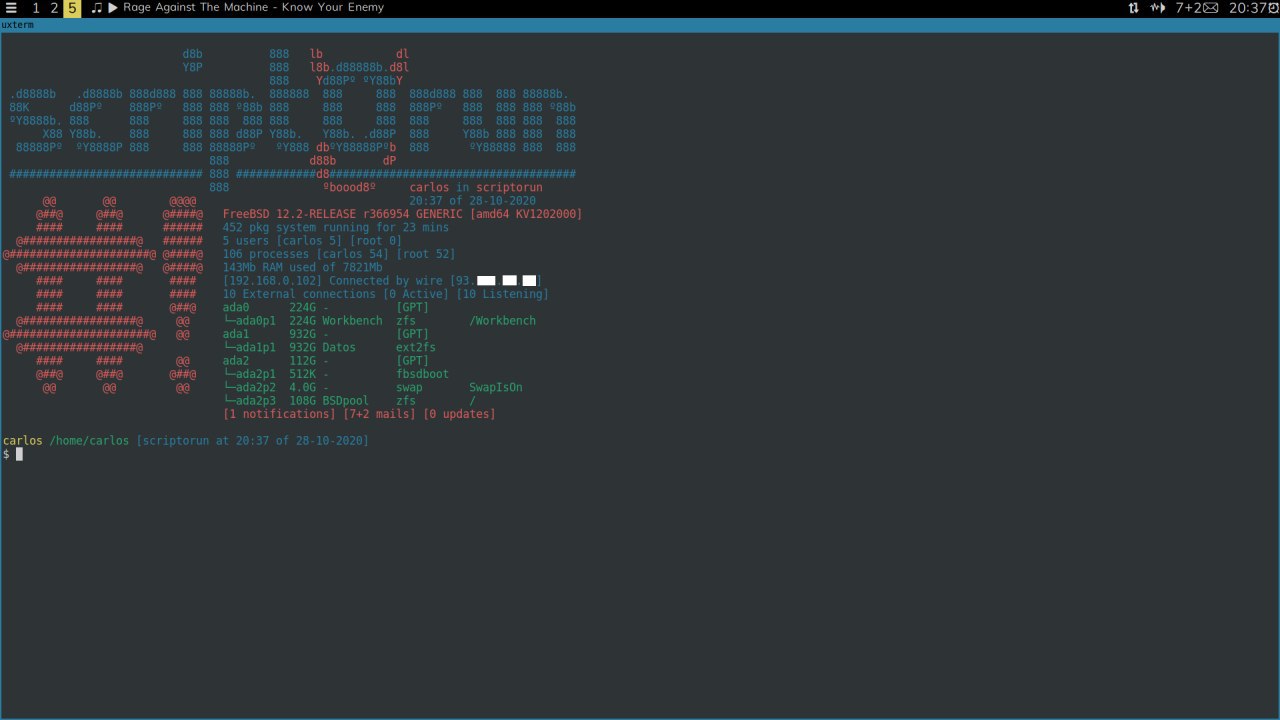
Task: Click the "ada2" disk row
Action: [x=326, y=361]
